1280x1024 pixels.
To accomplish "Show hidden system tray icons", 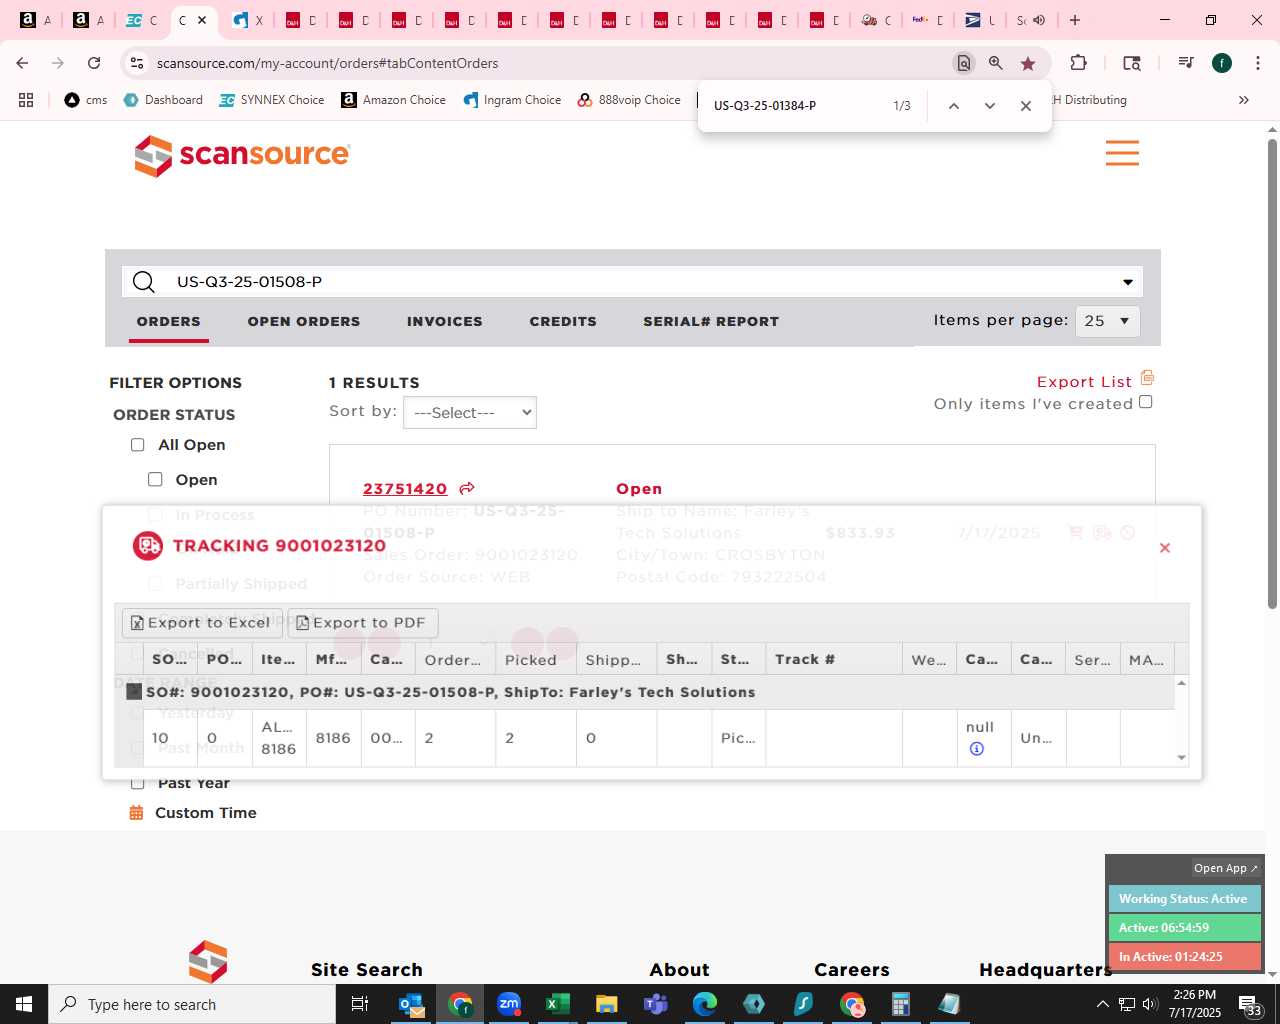I will point(1102,1004).
